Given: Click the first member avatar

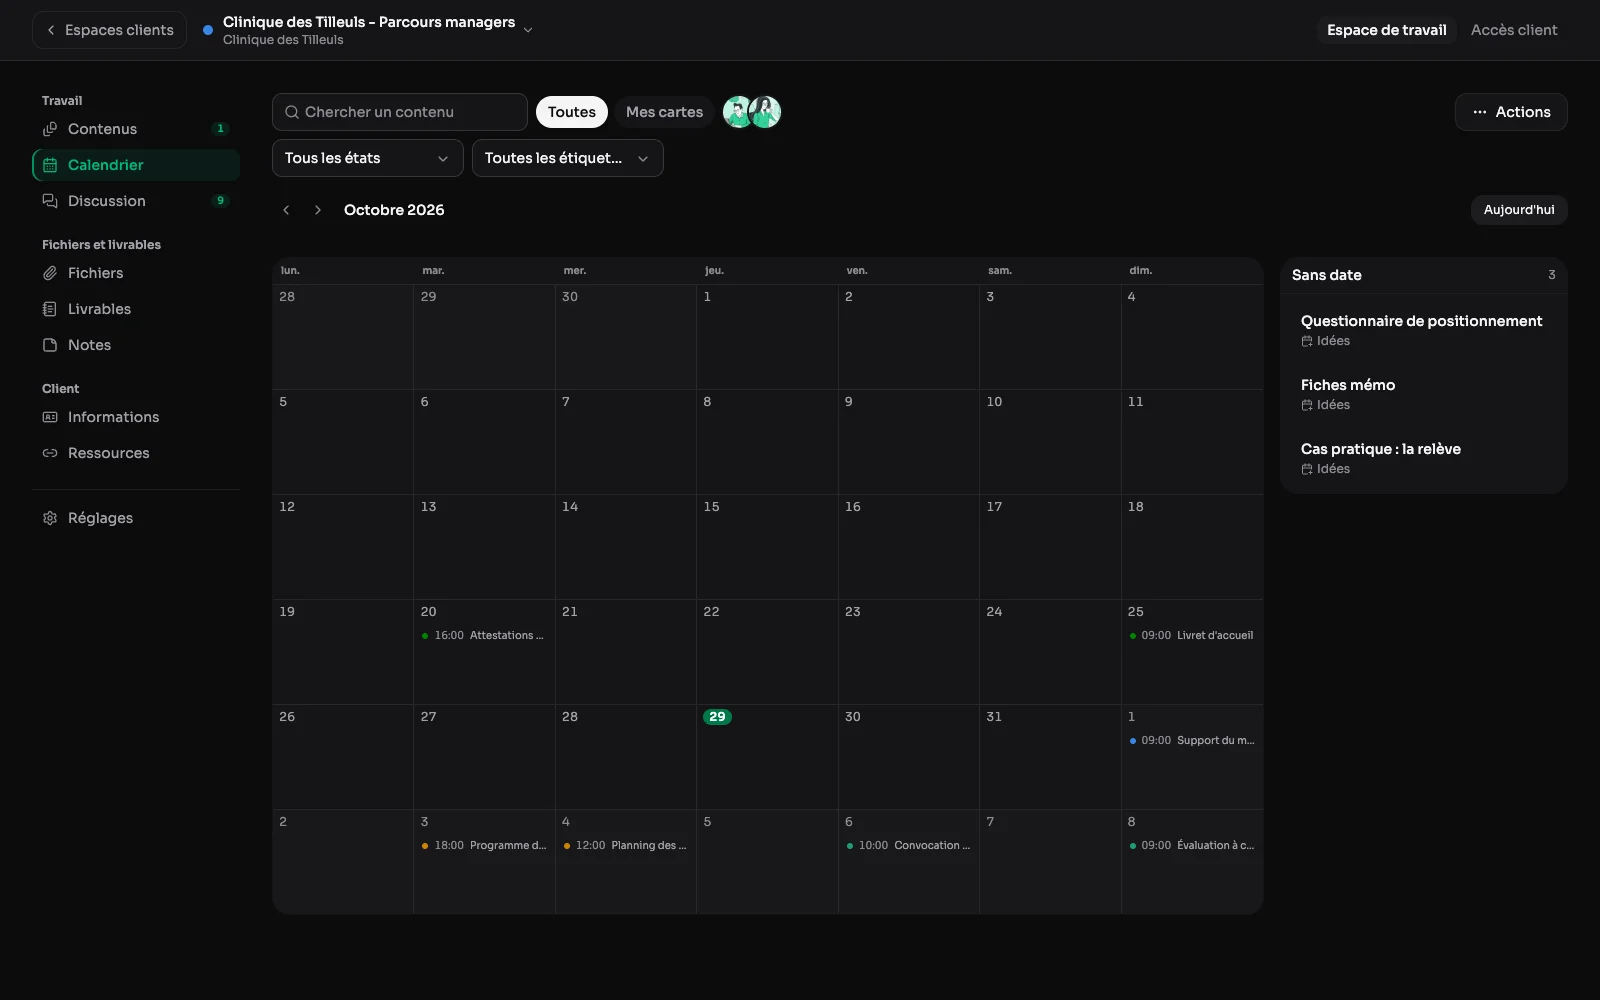Looking at the screenshot, I should point(738,112).
